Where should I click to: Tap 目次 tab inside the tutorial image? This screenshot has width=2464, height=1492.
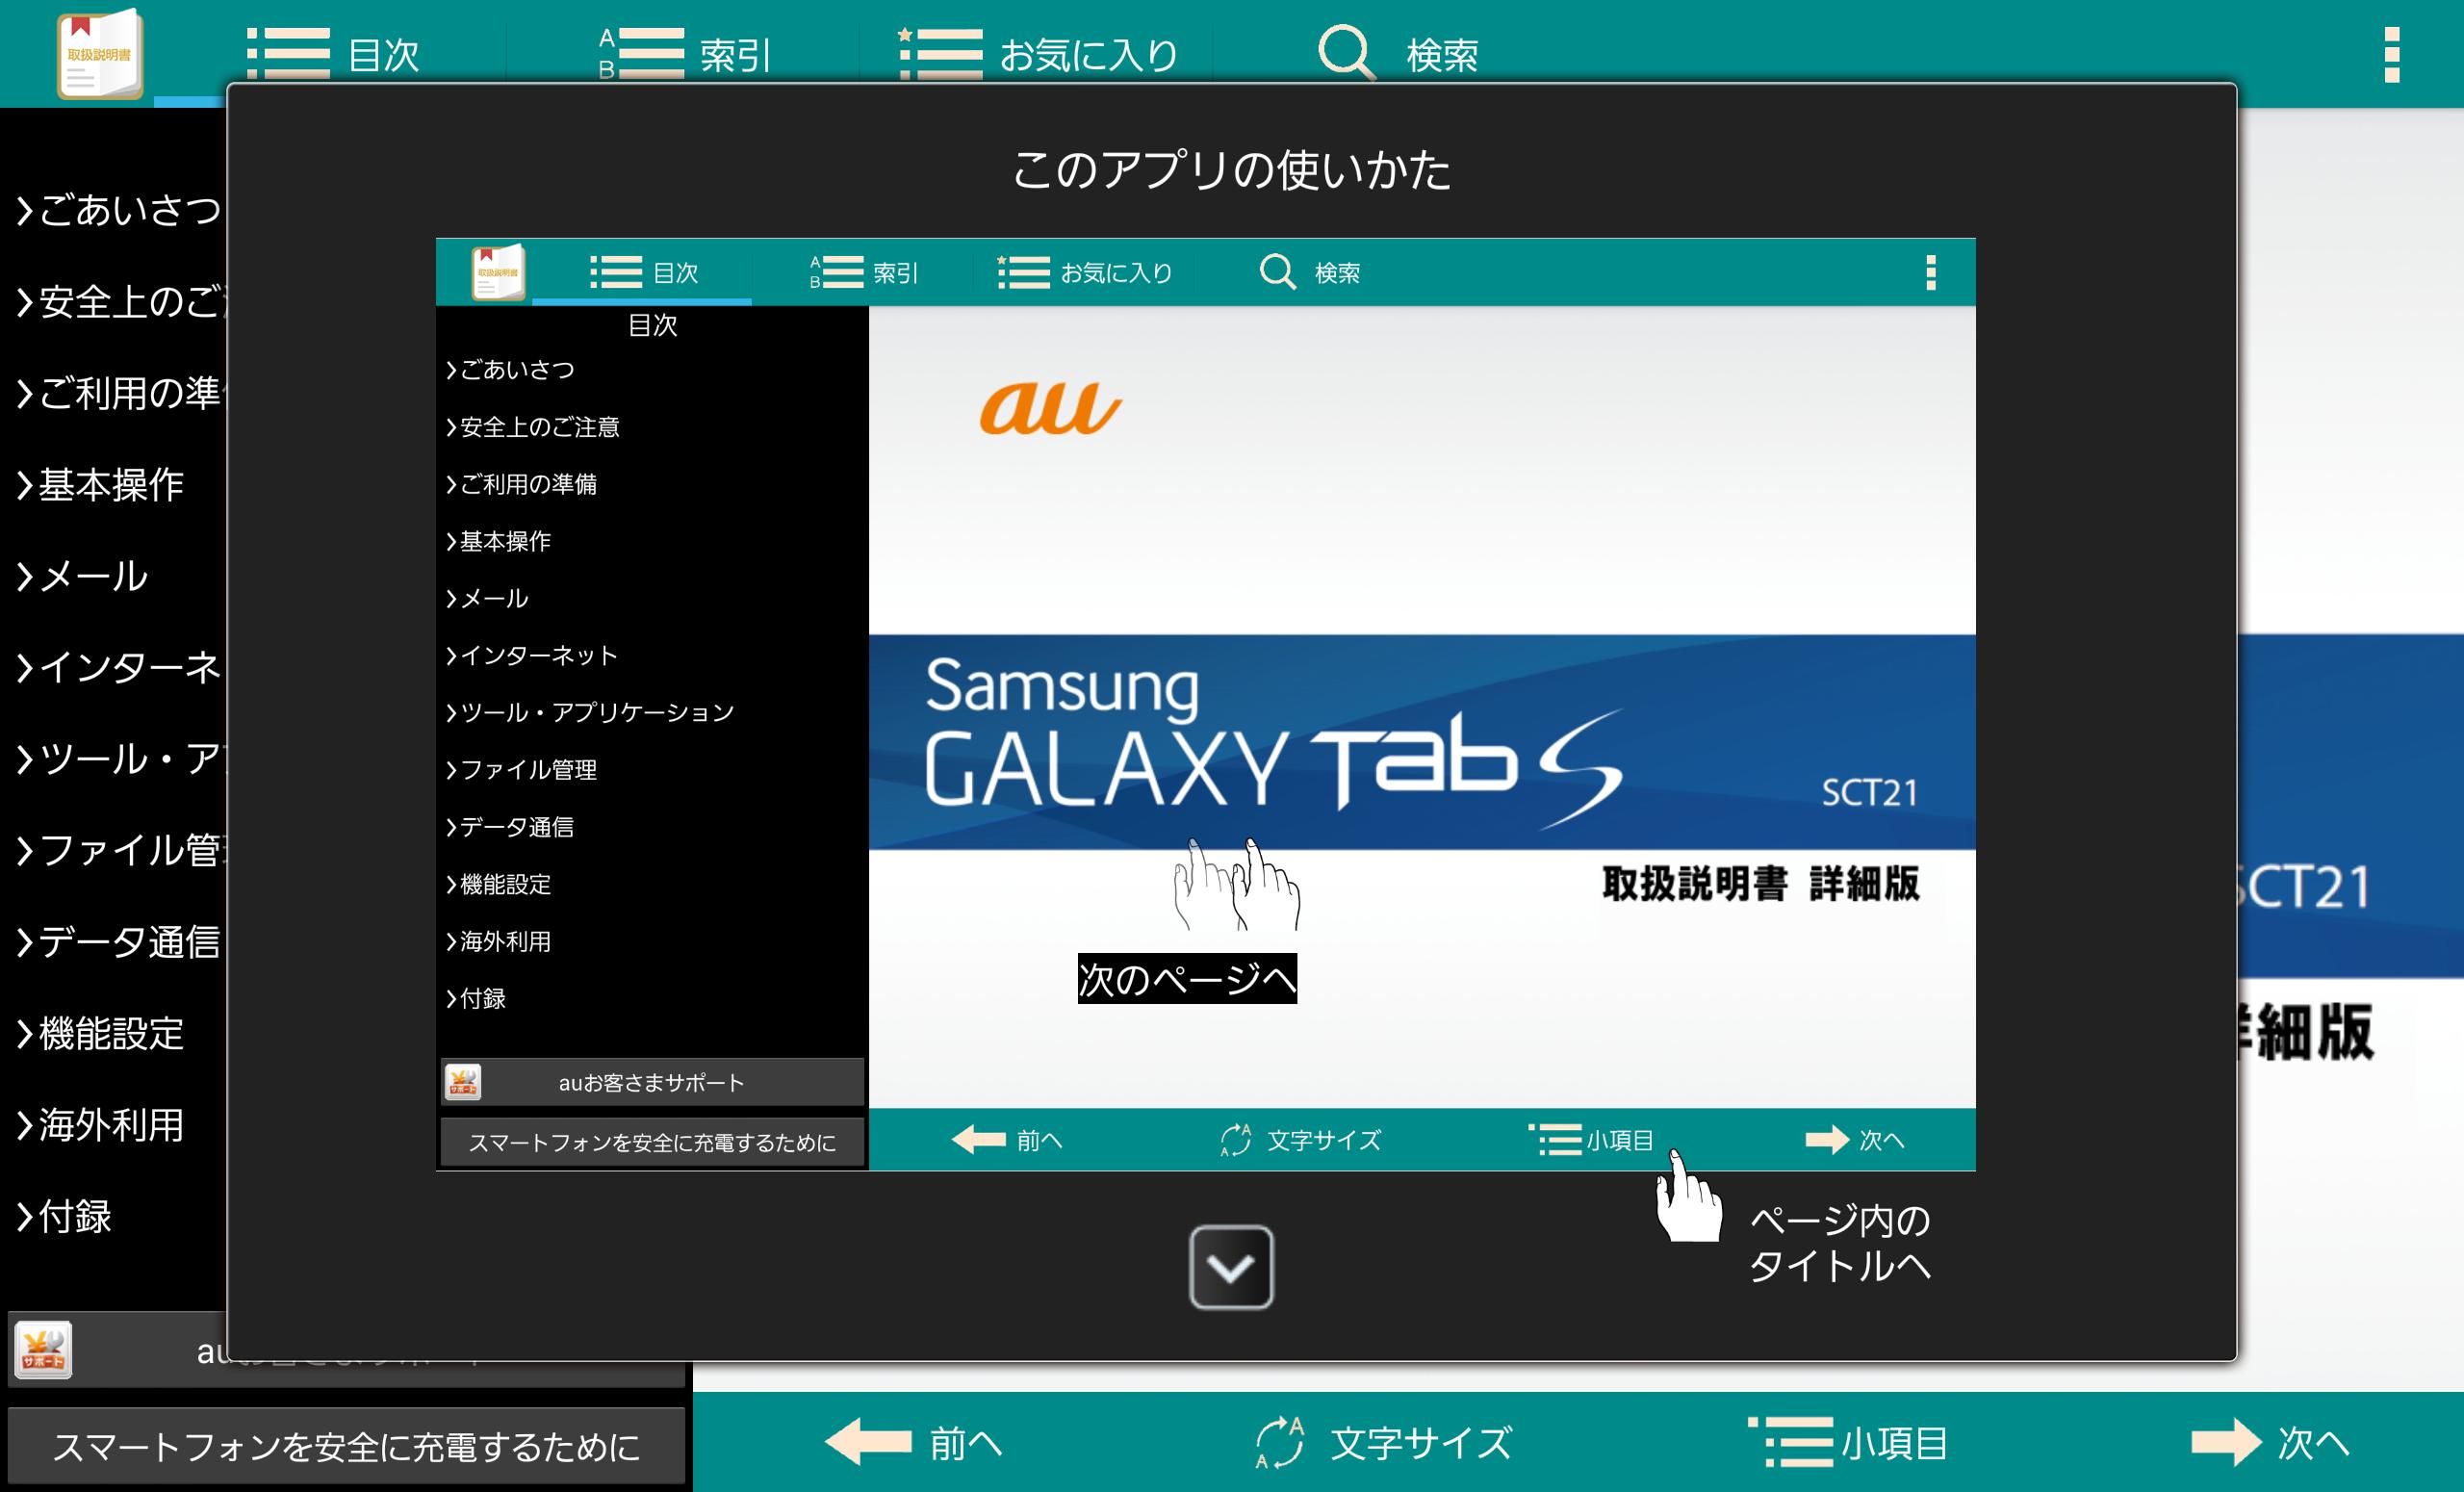(644, 272)
